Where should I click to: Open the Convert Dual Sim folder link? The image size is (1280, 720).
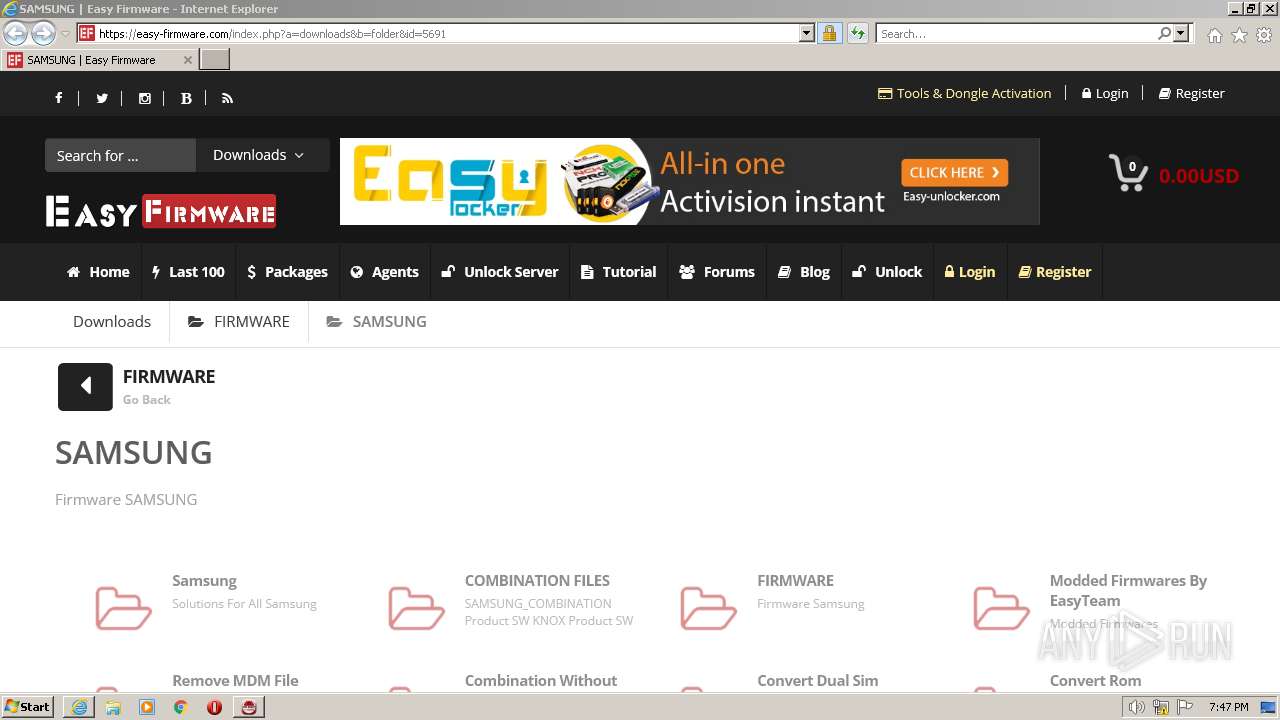[818, 680]
